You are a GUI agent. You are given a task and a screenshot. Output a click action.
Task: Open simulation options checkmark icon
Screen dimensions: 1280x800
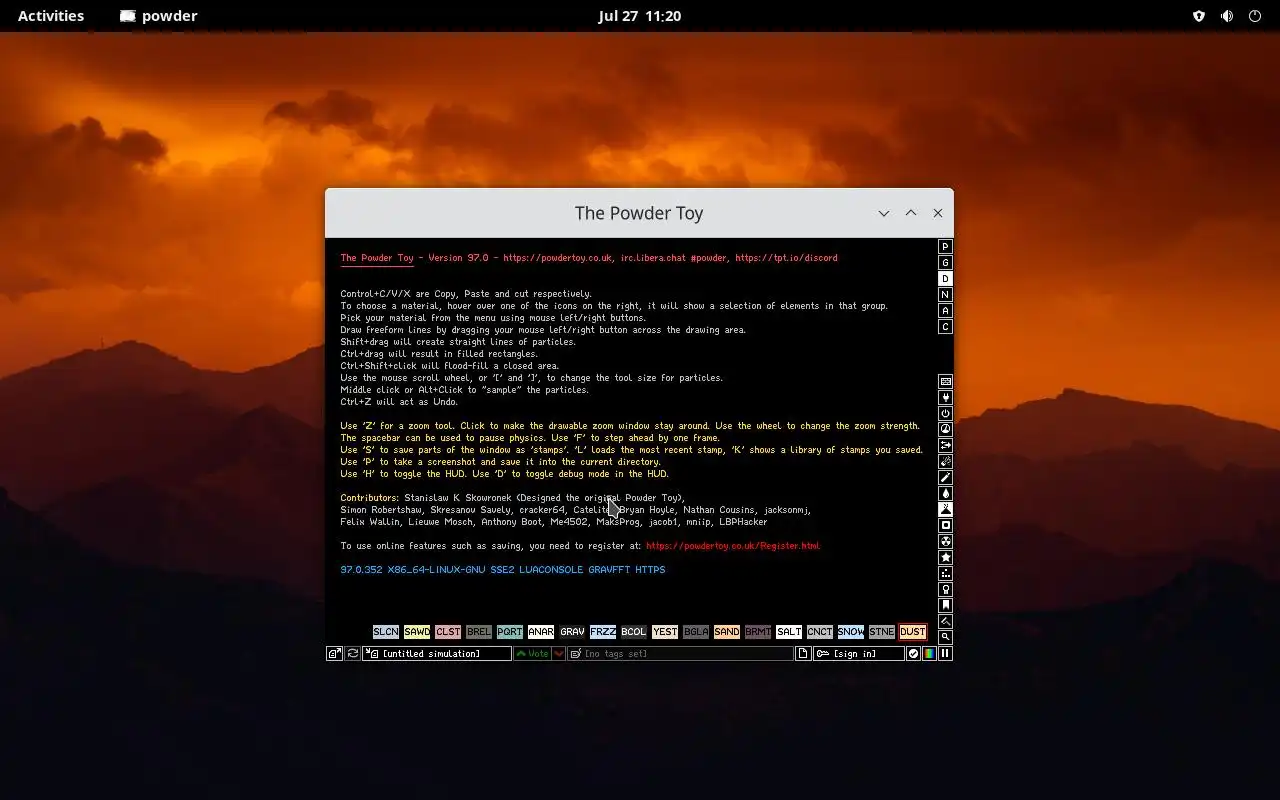913,653
